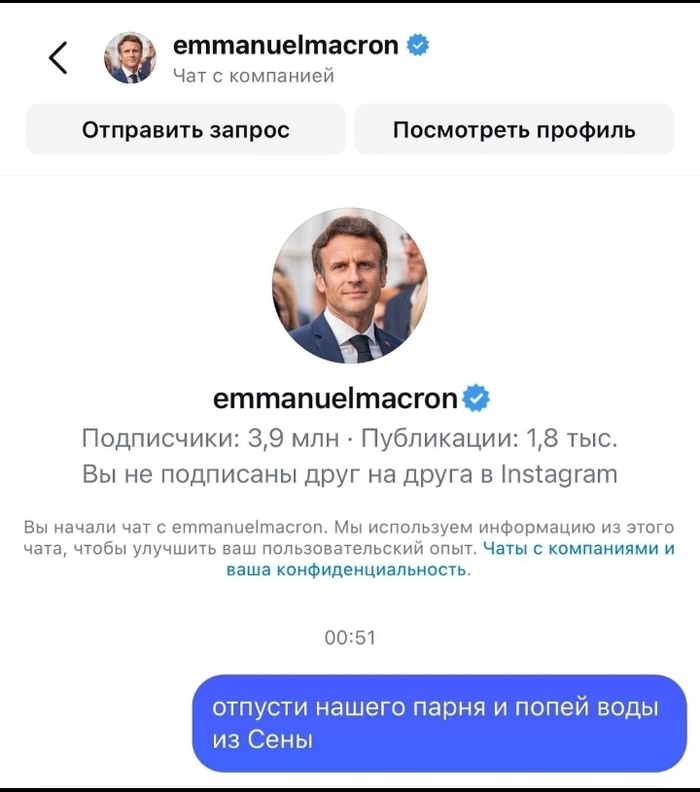
Task: Tap the small avatar in chat header
Action: 130,58
